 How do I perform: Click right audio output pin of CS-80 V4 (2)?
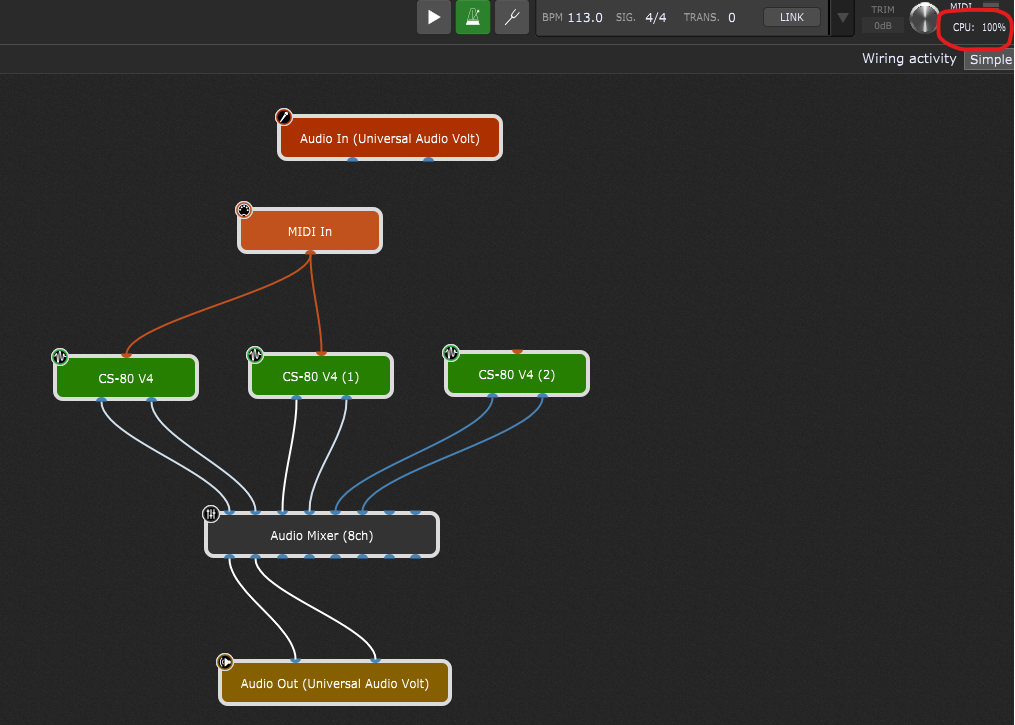[x=542, y=396]
